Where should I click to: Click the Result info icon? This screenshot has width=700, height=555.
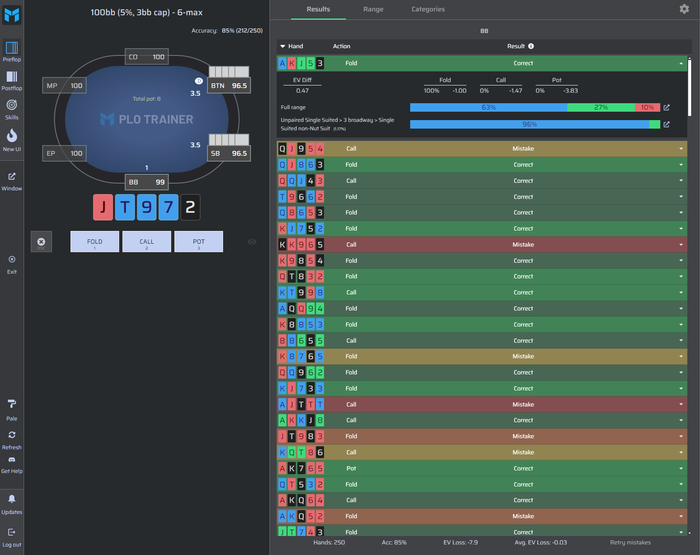pyautogui.click(x=531, y=46)
